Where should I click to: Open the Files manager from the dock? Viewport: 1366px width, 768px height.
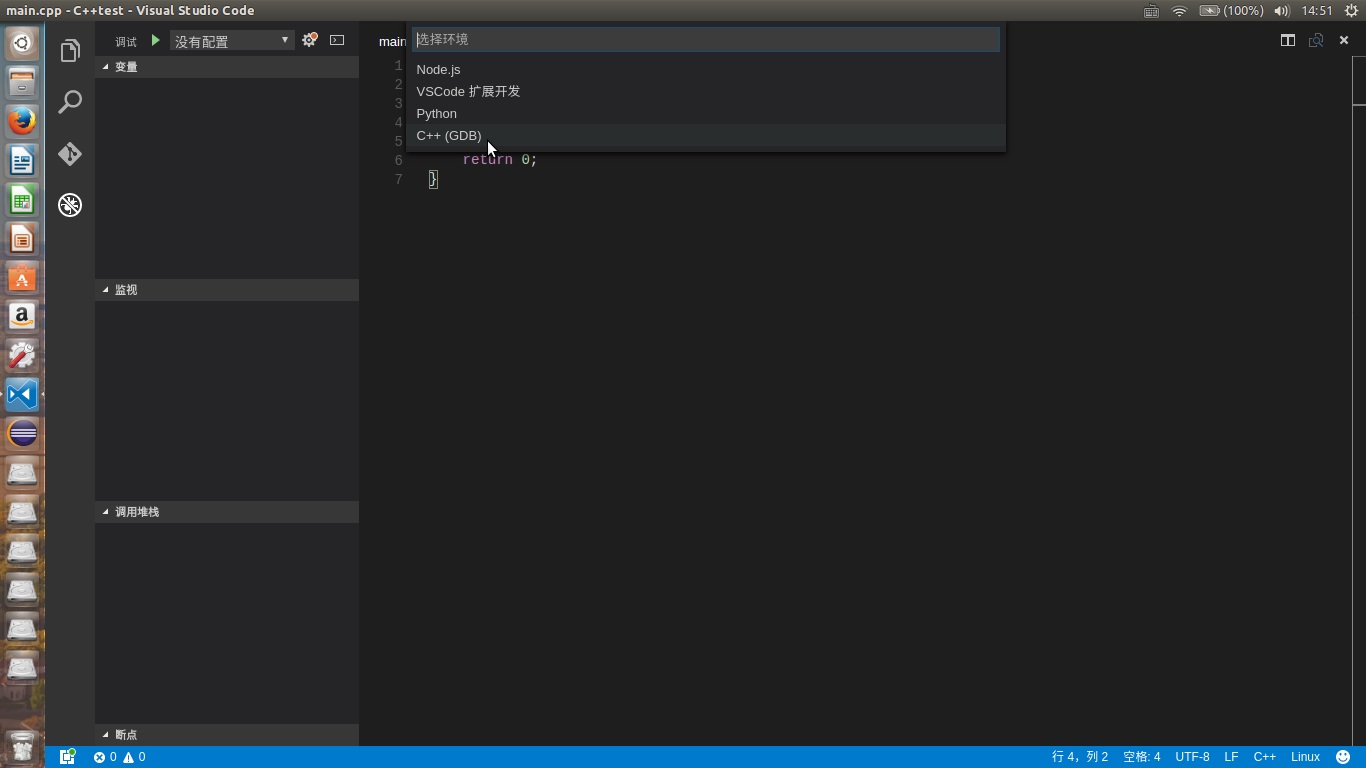22,82
